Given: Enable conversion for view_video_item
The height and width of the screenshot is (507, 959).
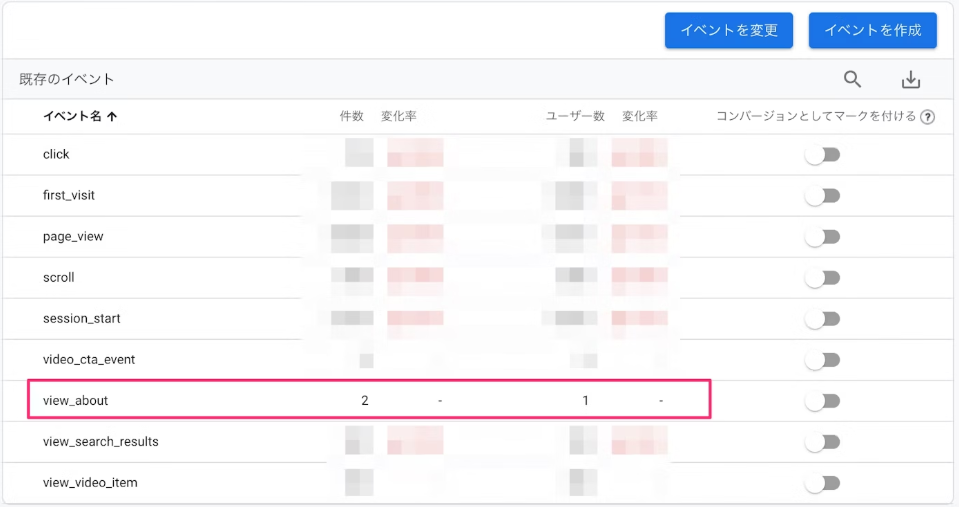Looking at the screenshot, I should click(823, 483).
